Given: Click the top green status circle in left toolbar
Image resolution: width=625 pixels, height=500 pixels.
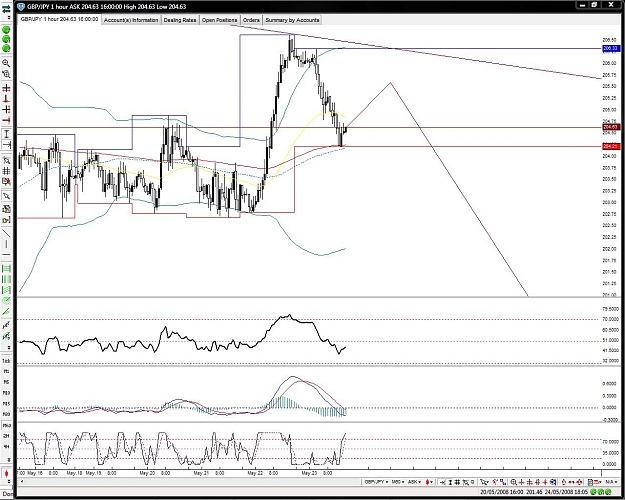Looking at the screenshot, I should (x=6, y=30).
